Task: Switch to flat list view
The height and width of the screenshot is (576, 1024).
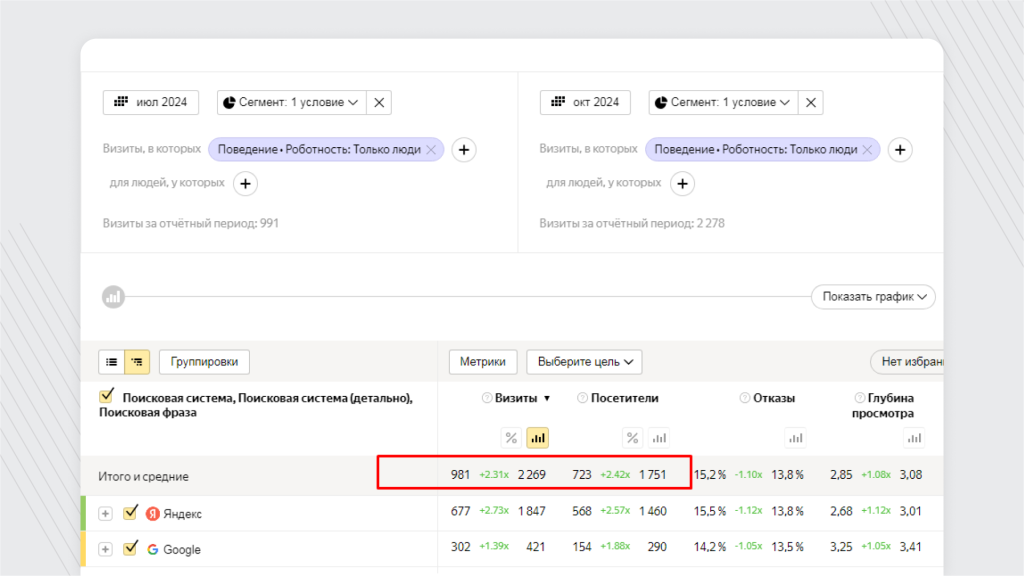Action: click(x=112, y=362)
